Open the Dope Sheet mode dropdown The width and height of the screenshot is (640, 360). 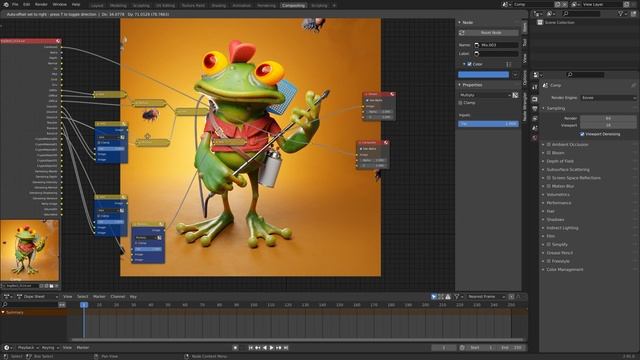(37, 297)
